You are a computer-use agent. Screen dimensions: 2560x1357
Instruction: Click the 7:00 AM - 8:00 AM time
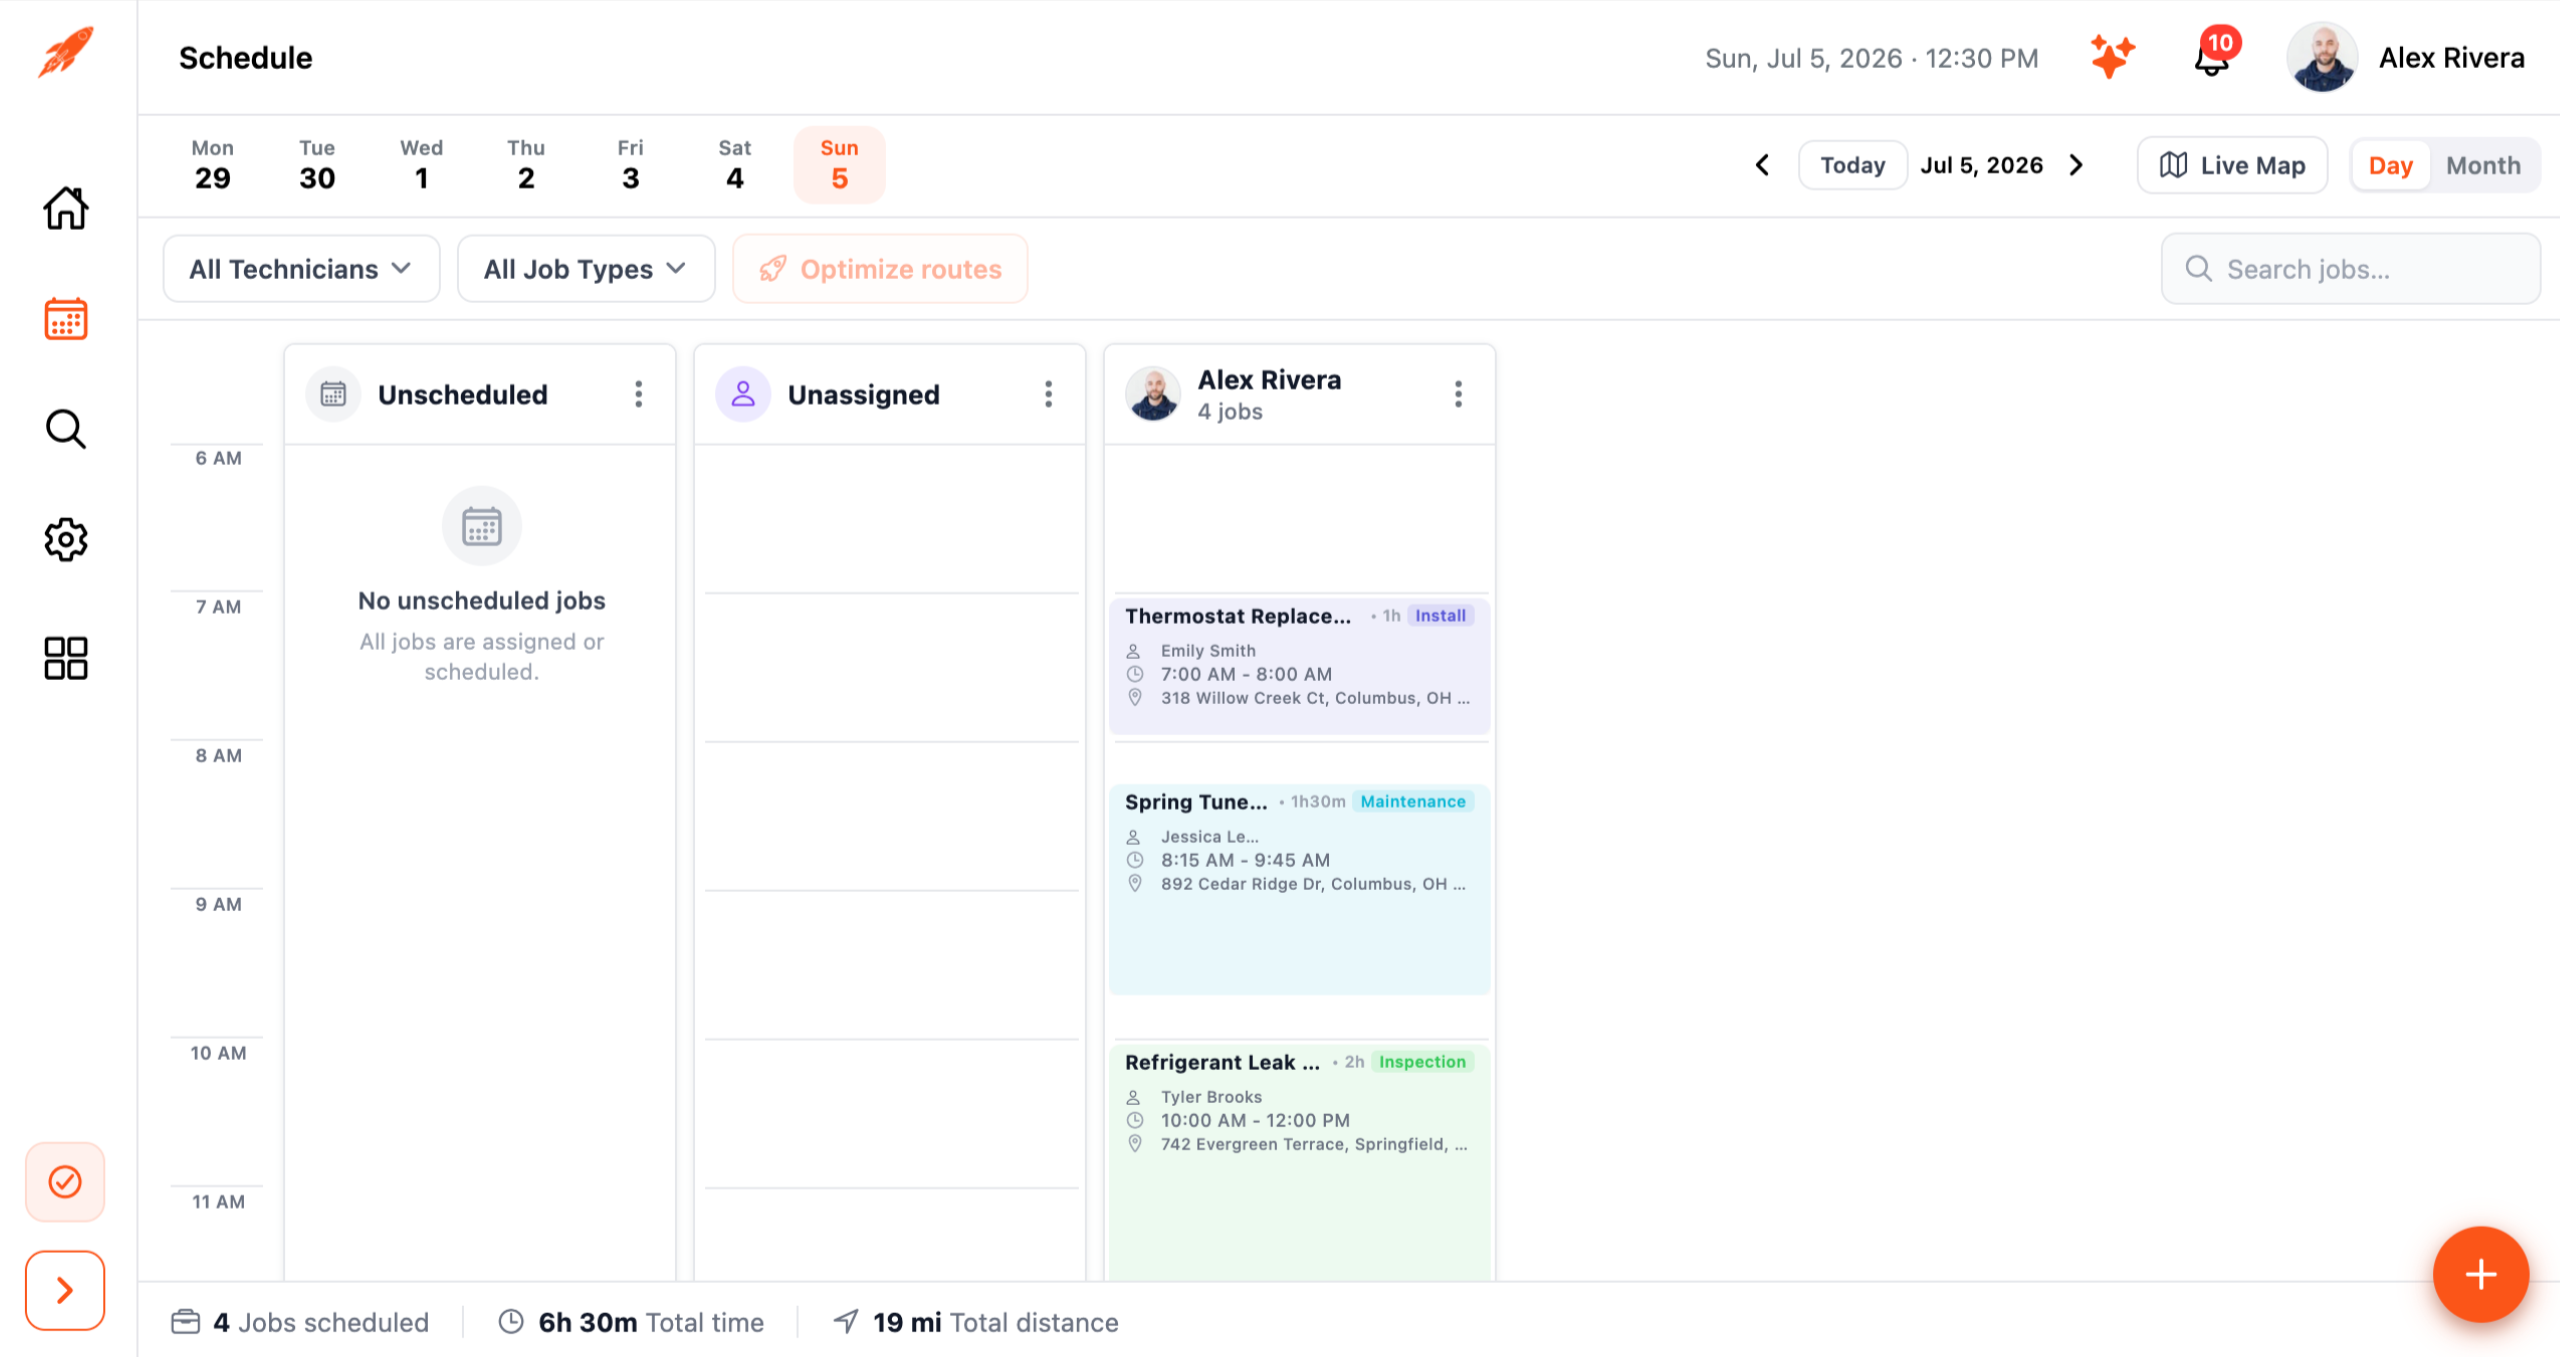click(1246, 674)
